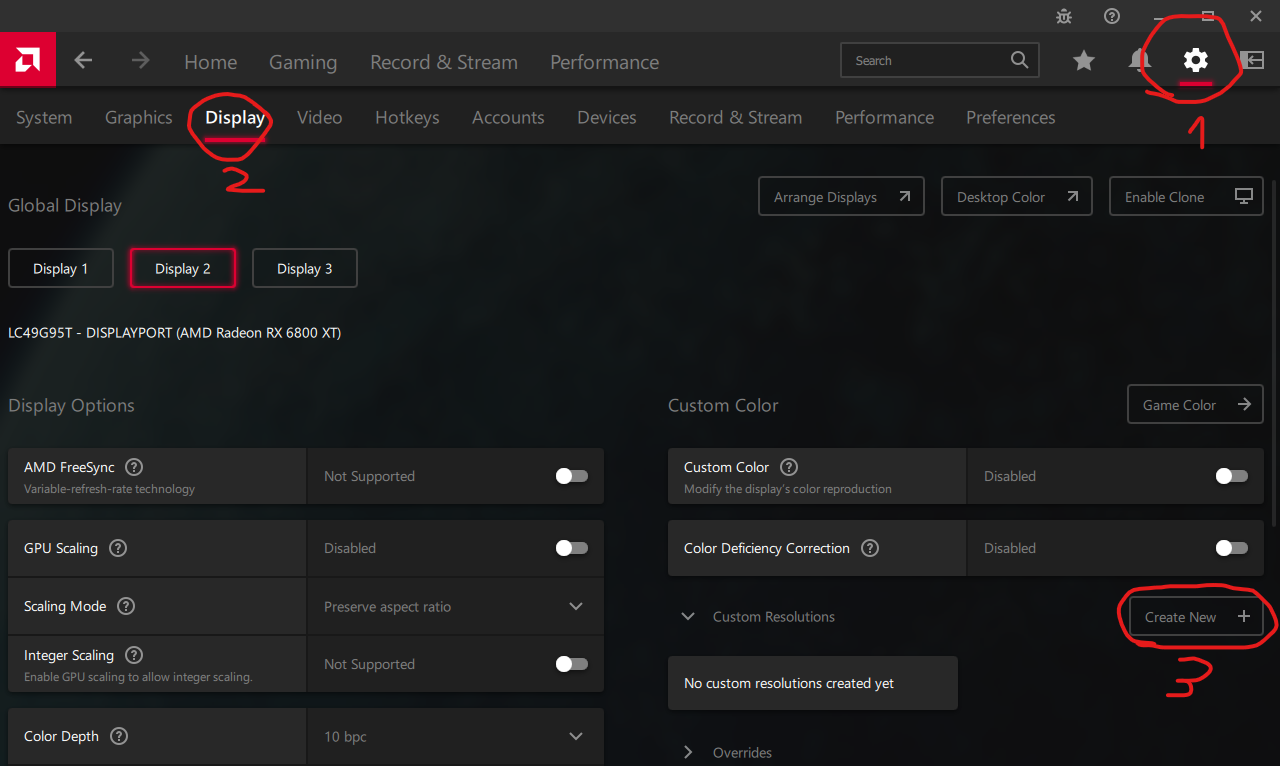
Task: Switch to Accounts settings tab
Action: 508,118
